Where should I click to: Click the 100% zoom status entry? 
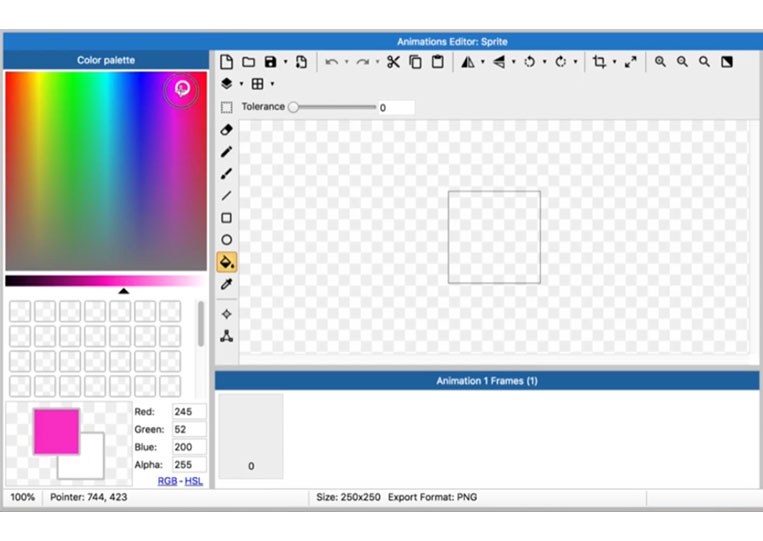pos(23,497)
